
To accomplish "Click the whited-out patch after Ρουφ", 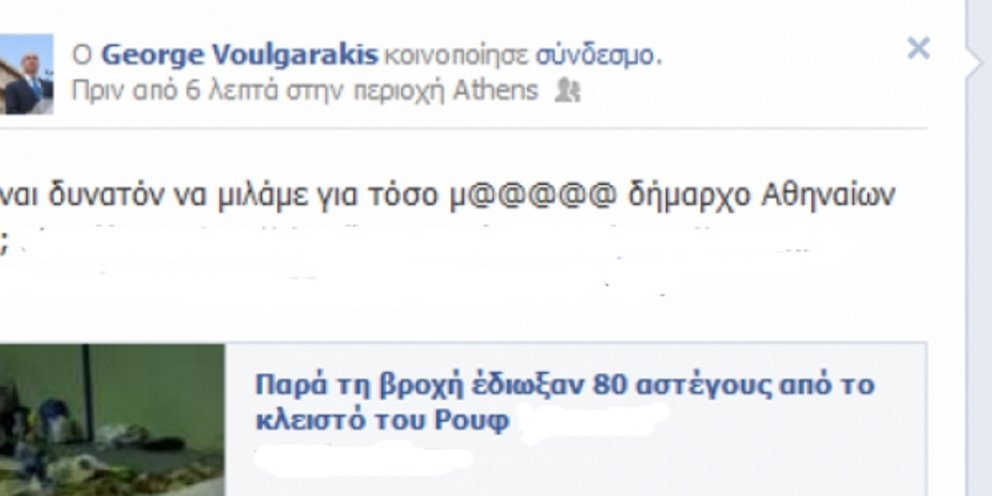I will pyautogui.click(x=593, y=420).
